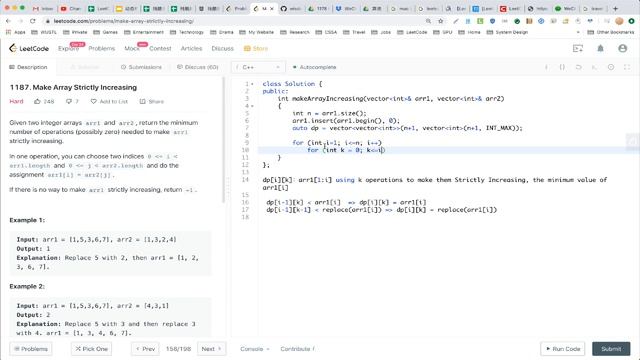
Task: Go to Problems in navigation
Action: 102,48
